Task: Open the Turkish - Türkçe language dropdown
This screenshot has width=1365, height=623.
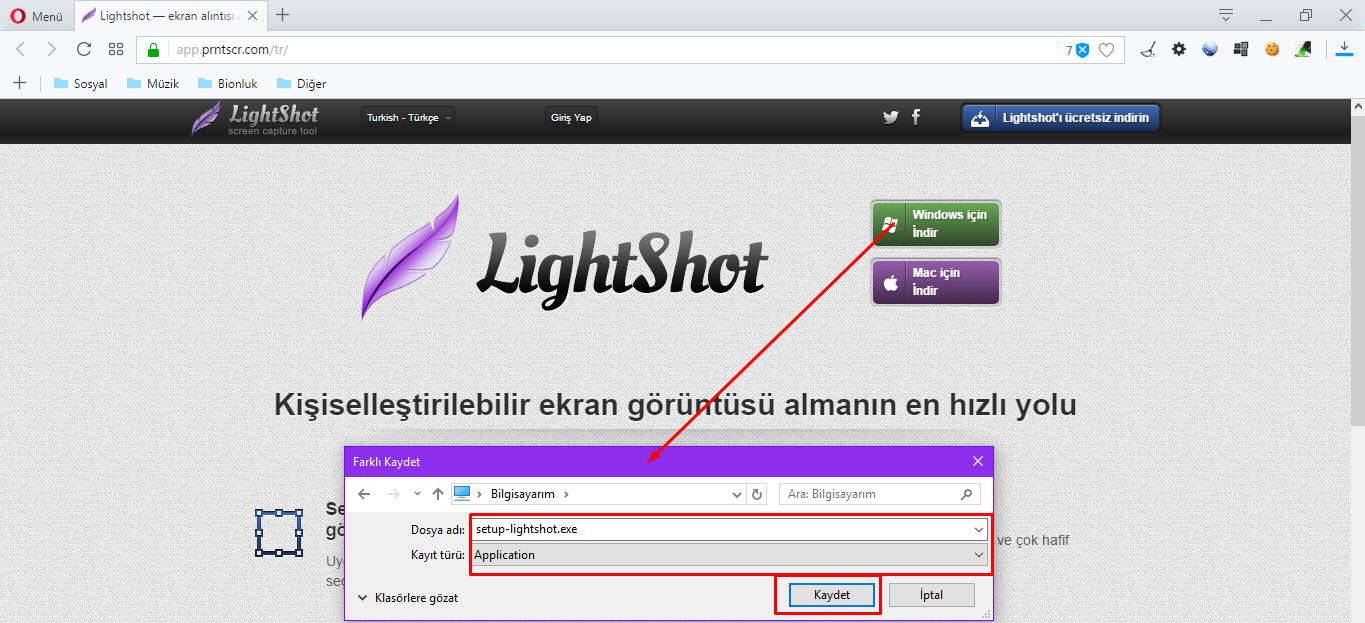Action: tap(407, 118)
